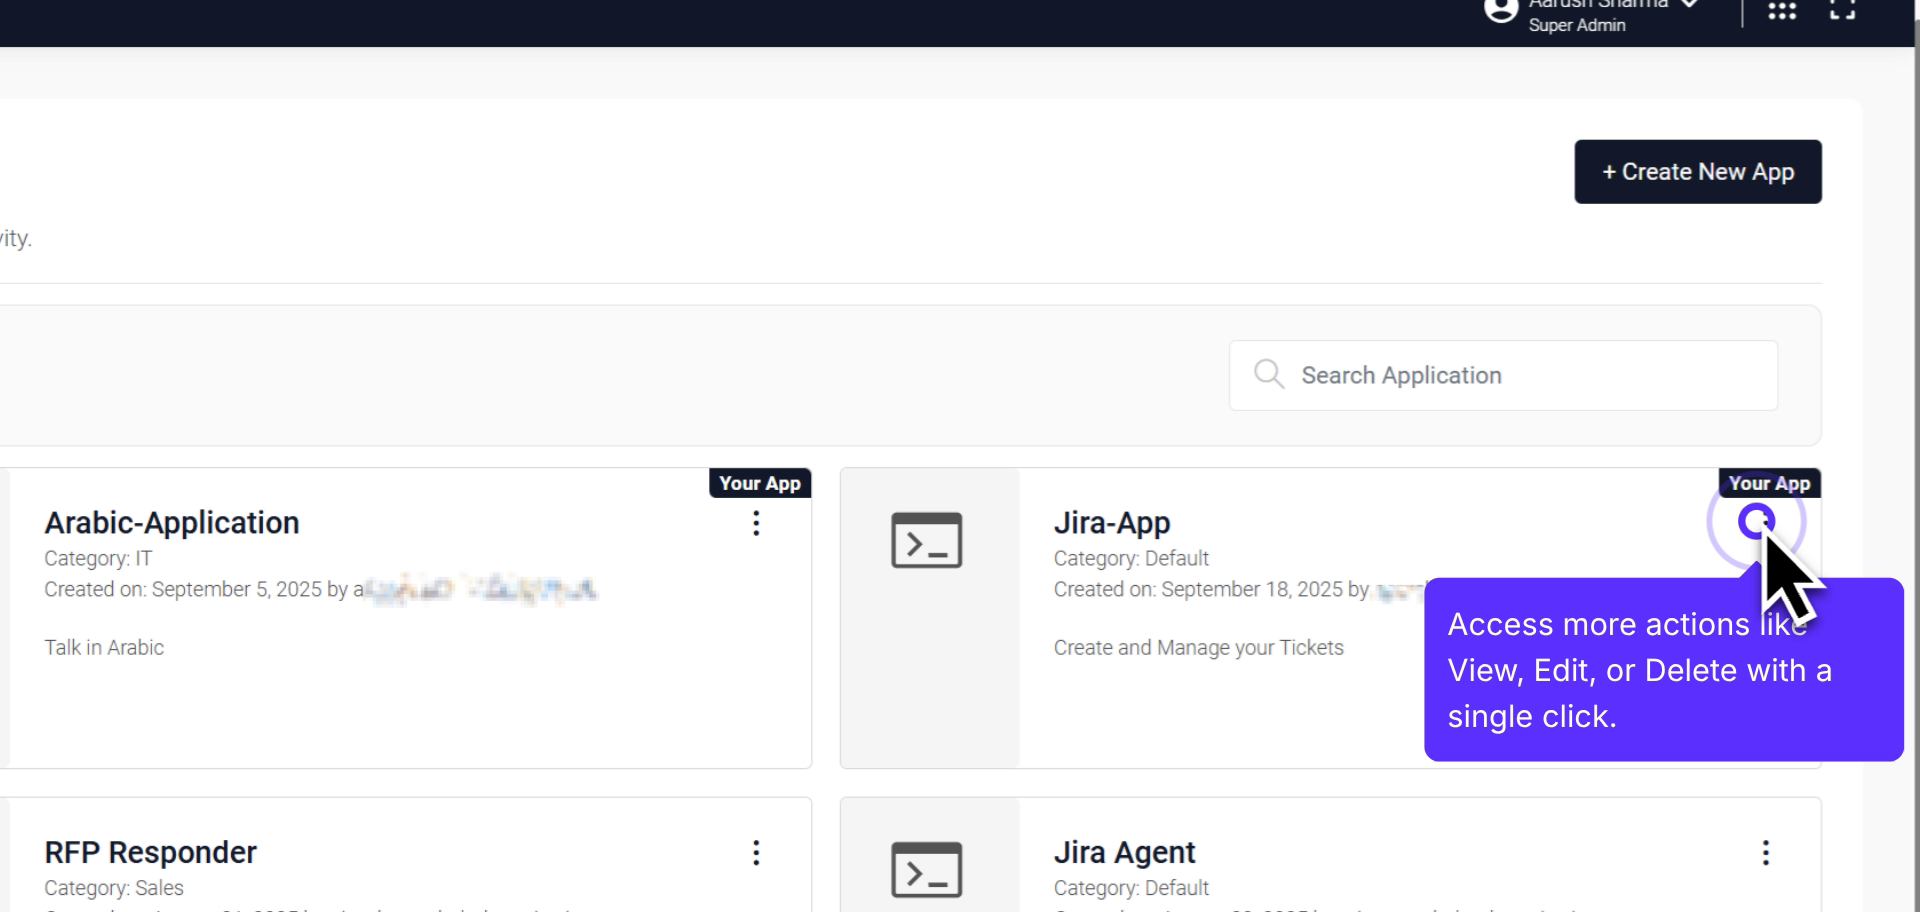Click Create New App button
The image size is (1920, 912).
1697,171
